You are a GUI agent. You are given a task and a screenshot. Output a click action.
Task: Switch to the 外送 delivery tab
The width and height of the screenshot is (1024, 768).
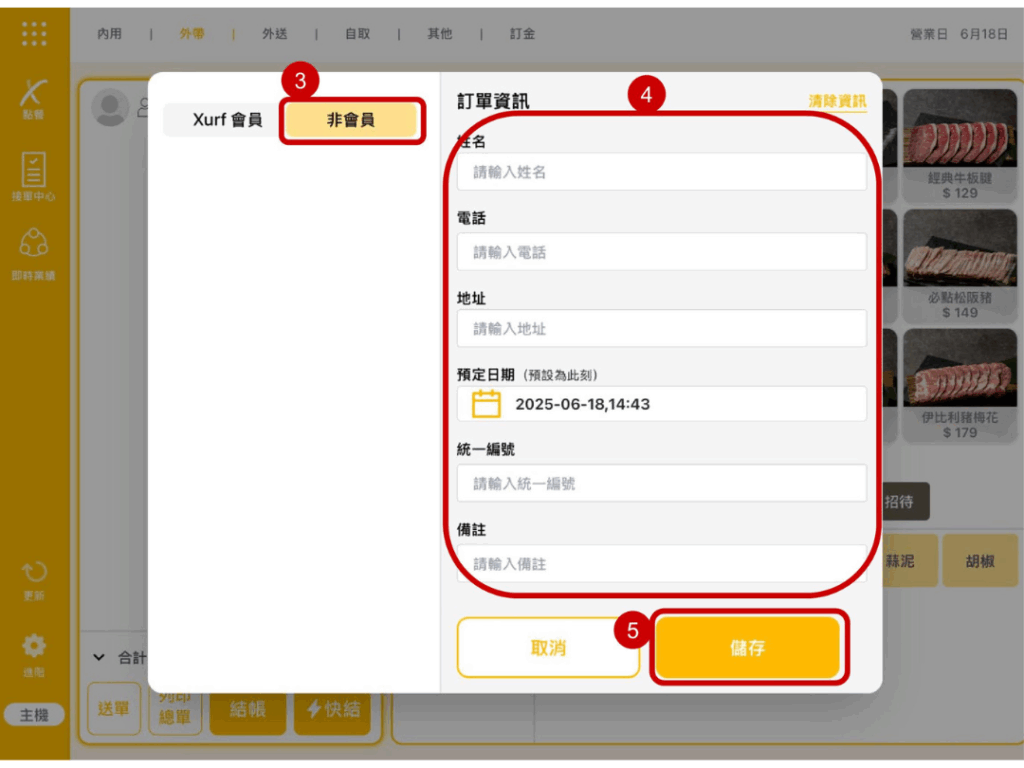coord(274,33)
